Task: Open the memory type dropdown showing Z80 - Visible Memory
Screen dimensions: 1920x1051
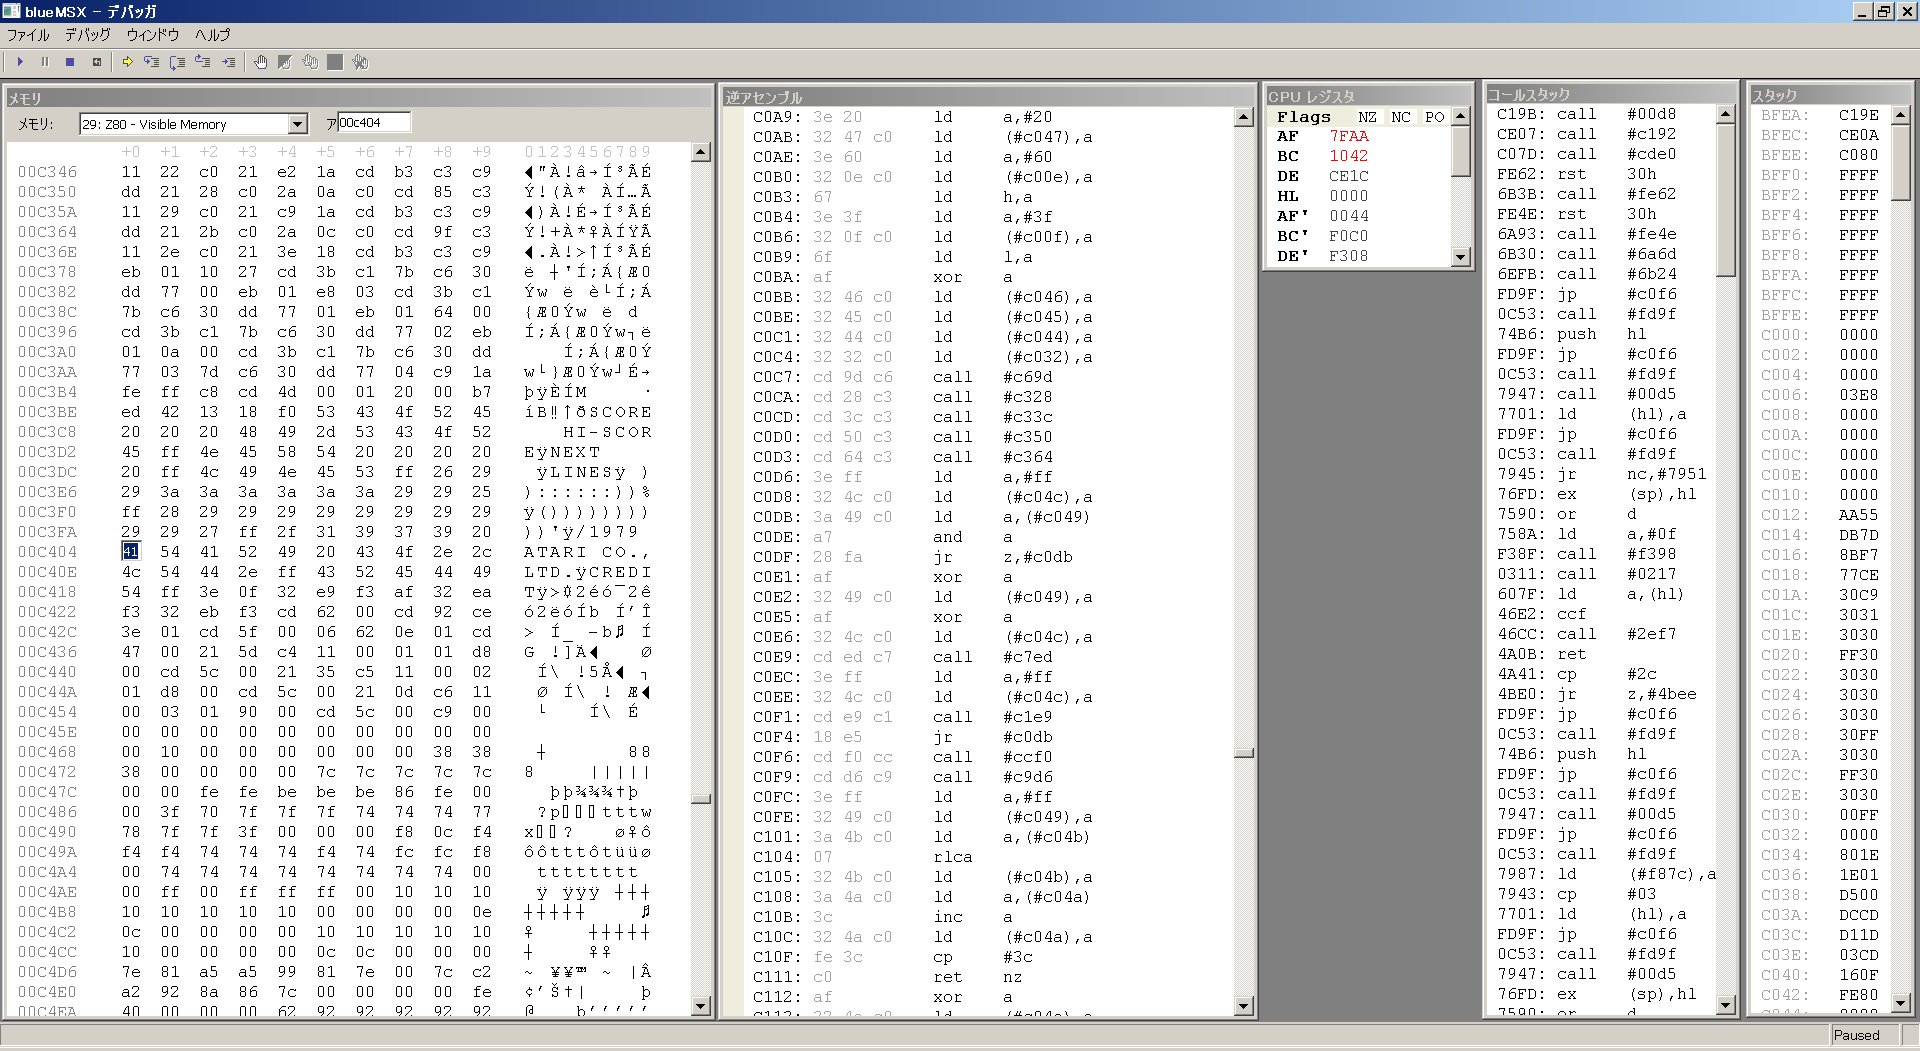Action: (x=193, y=124)
